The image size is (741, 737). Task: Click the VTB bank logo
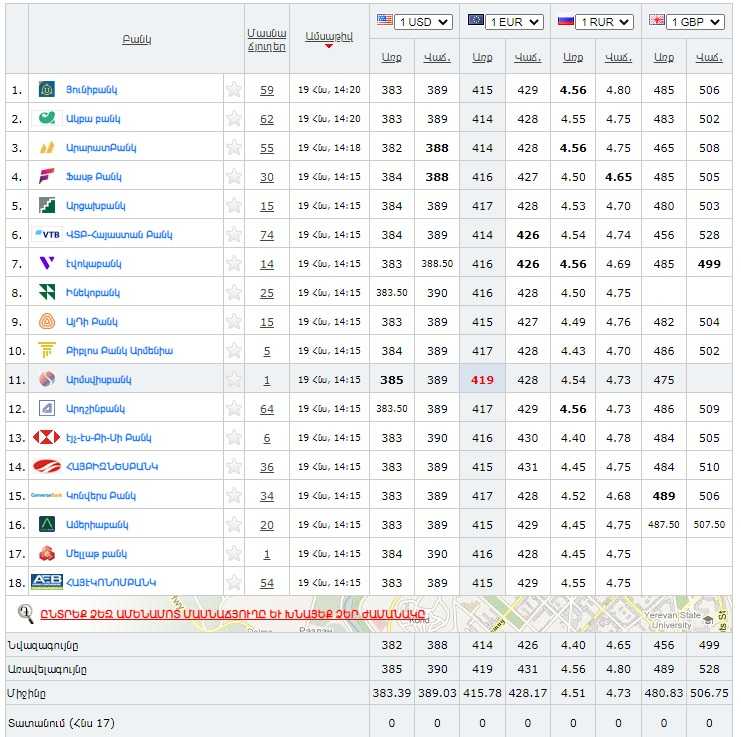[x=46, y=235]
